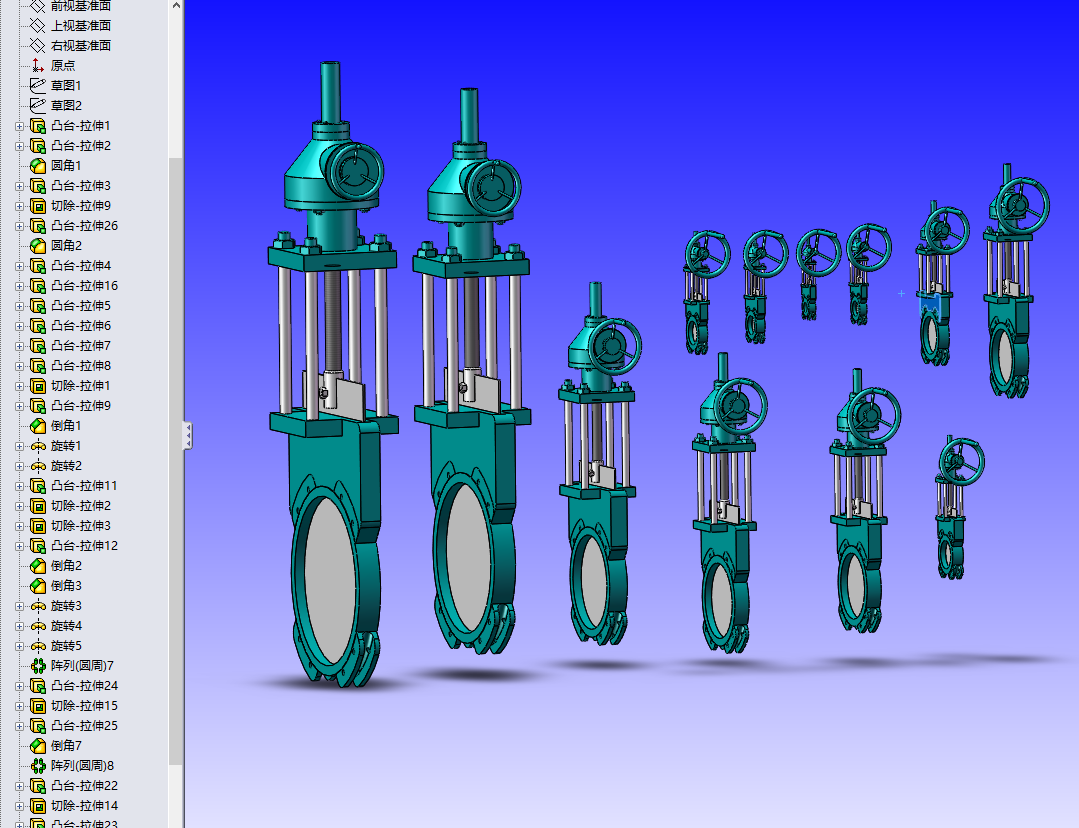Click the 上视基准面 plane icon
Image resolution: width=1079 pixels, height=828 pixels.
pos(38,25)
